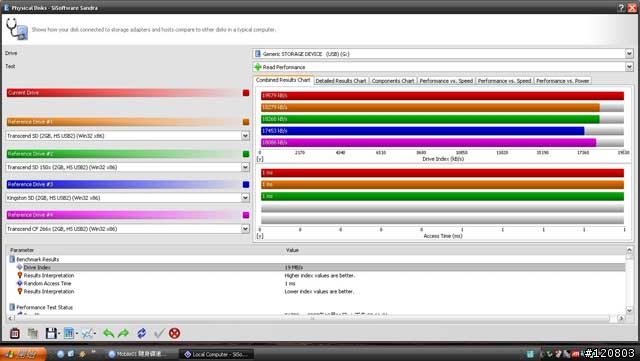Open the blue bar chart options icon
Image resolution: width=640 pixels, height=361 pixels.
69,333
